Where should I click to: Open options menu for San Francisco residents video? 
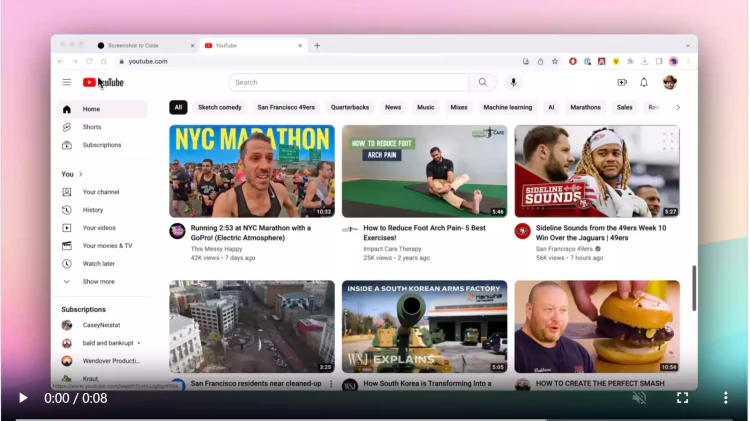(x=331, y=384)
